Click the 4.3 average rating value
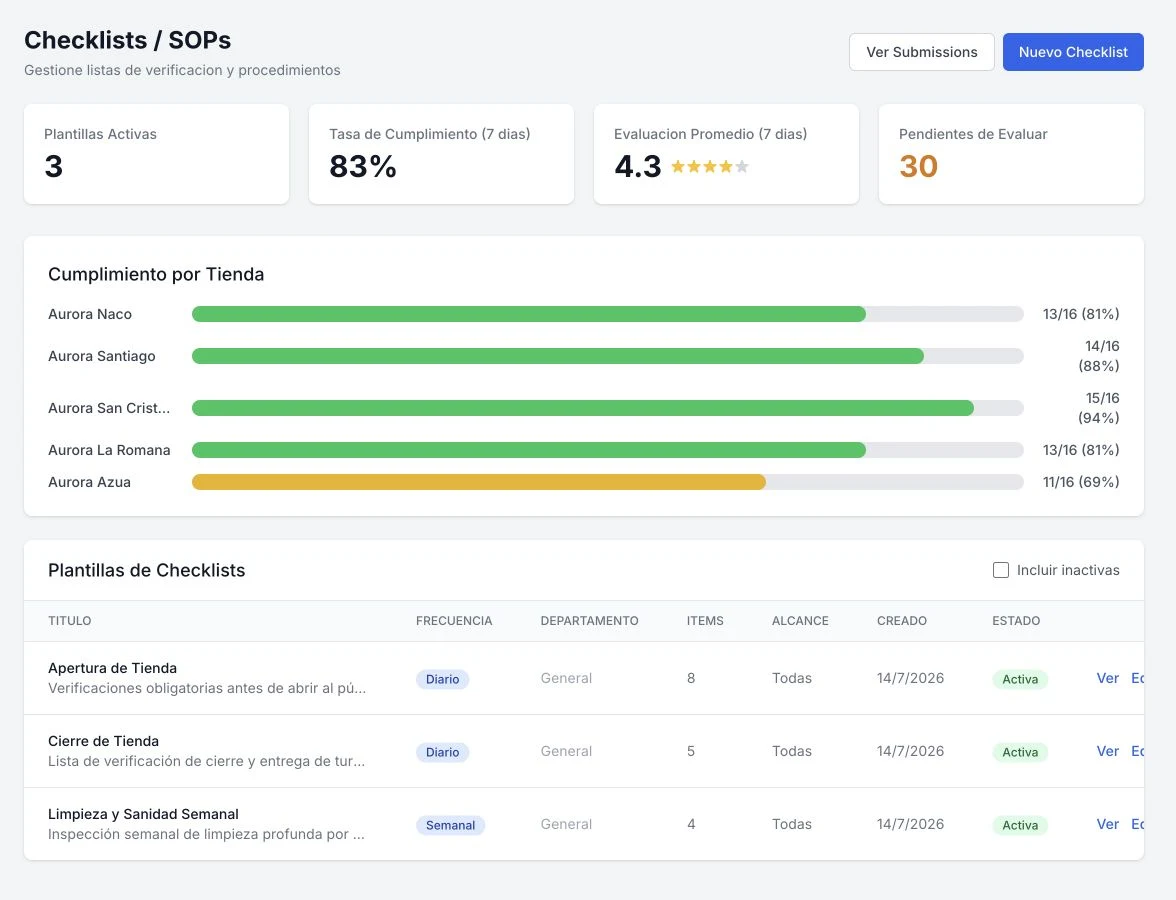The width and height of the screenshot is (1176, 900). tap(638, 166)
